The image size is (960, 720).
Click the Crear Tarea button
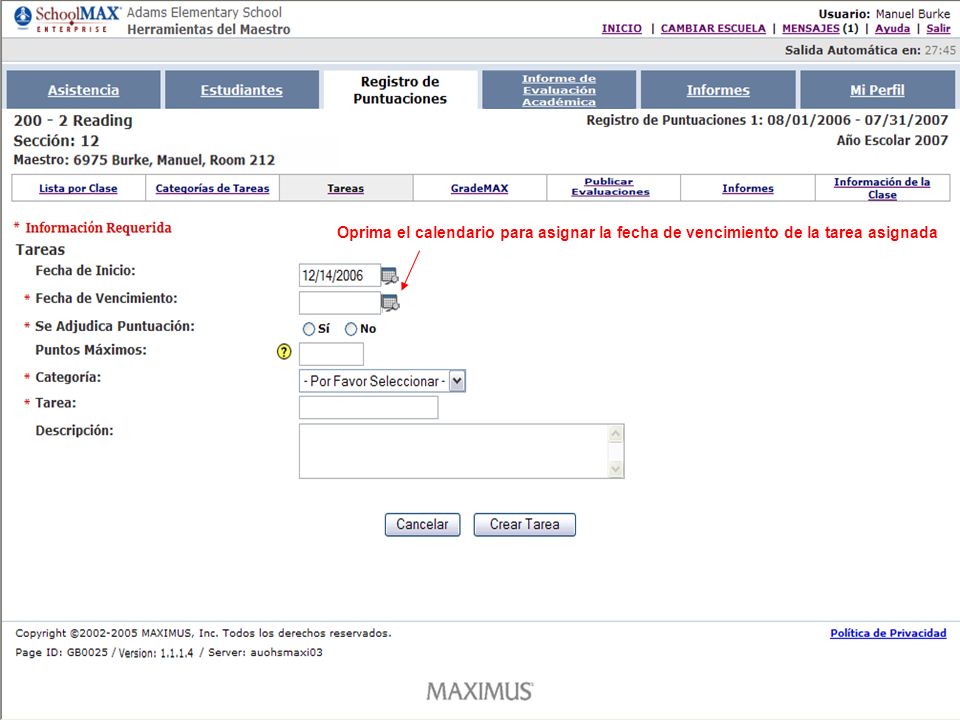[525, 525]
